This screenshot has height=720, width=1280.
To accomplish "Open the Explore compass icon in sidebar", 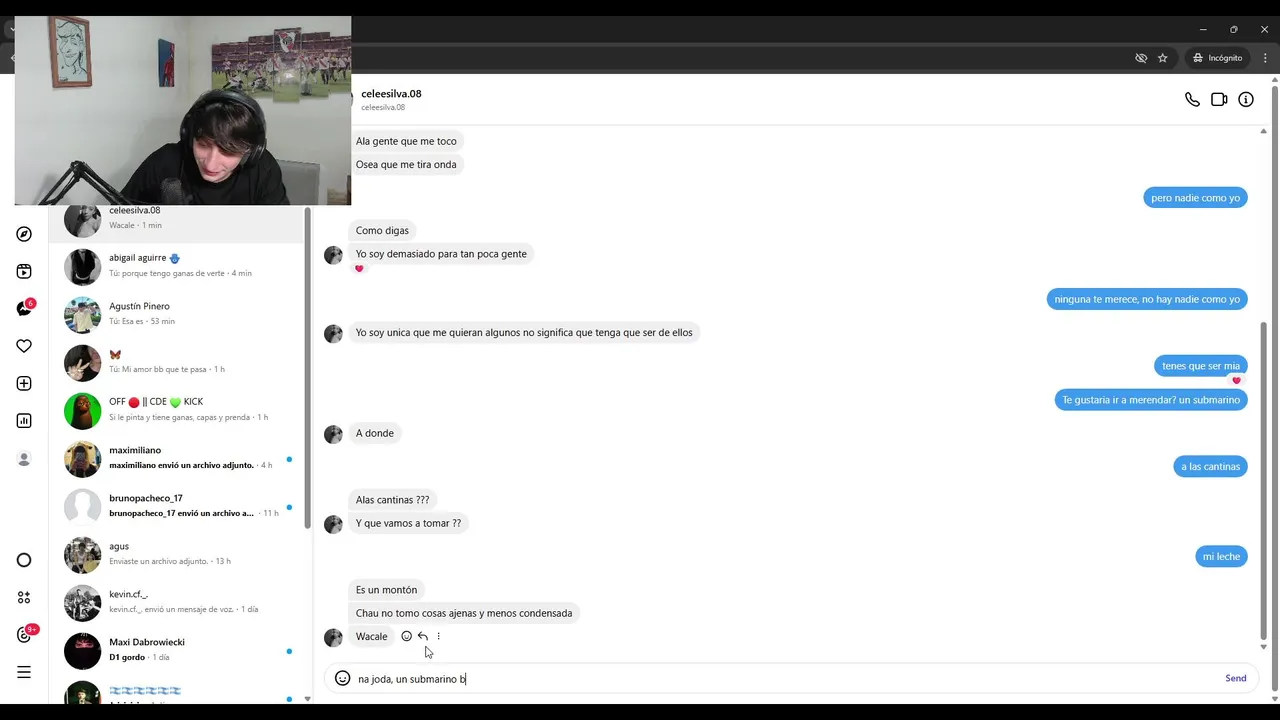I will point(24,234).
